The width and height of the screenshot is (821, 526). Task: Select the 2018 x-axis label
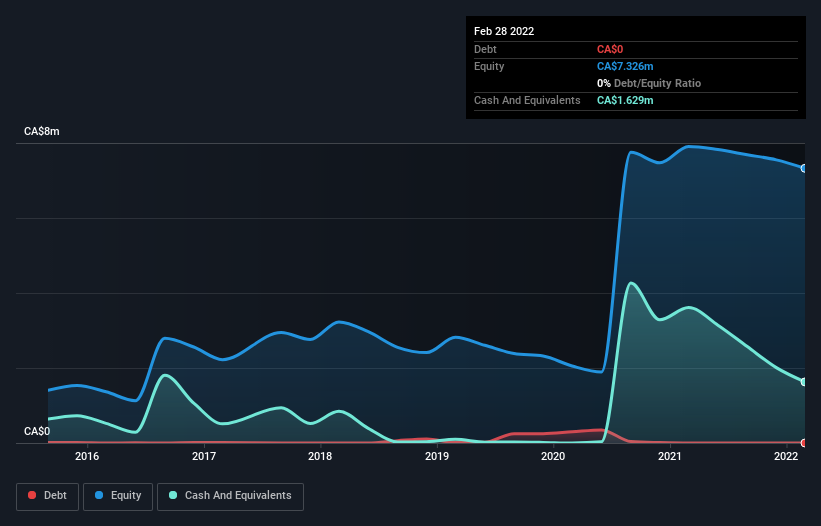point(320,456)
